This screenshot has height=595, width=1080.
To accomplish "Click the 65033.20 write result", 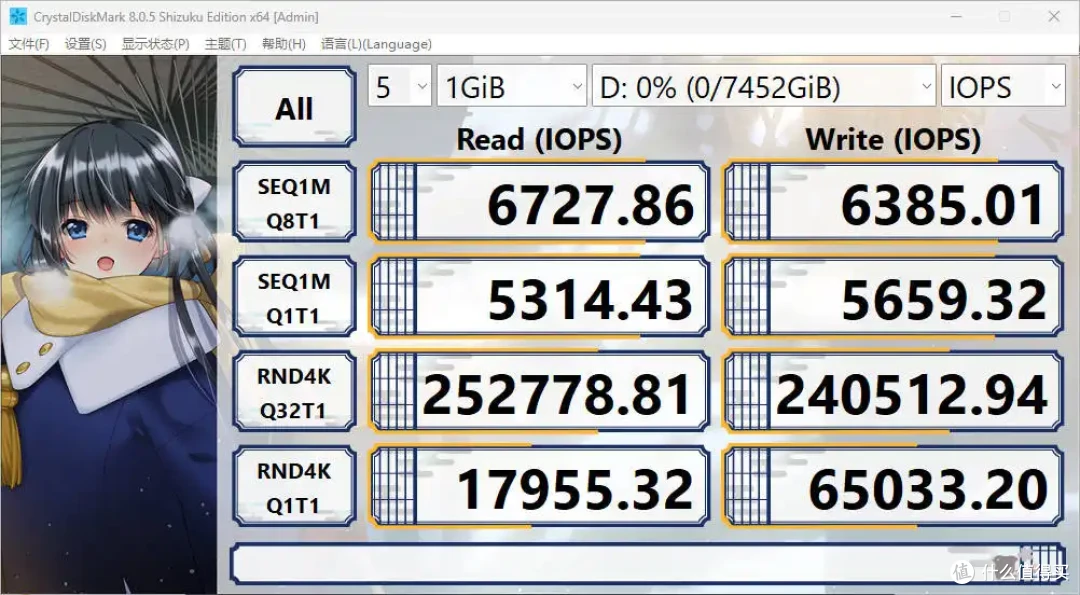I will (893, 487).
